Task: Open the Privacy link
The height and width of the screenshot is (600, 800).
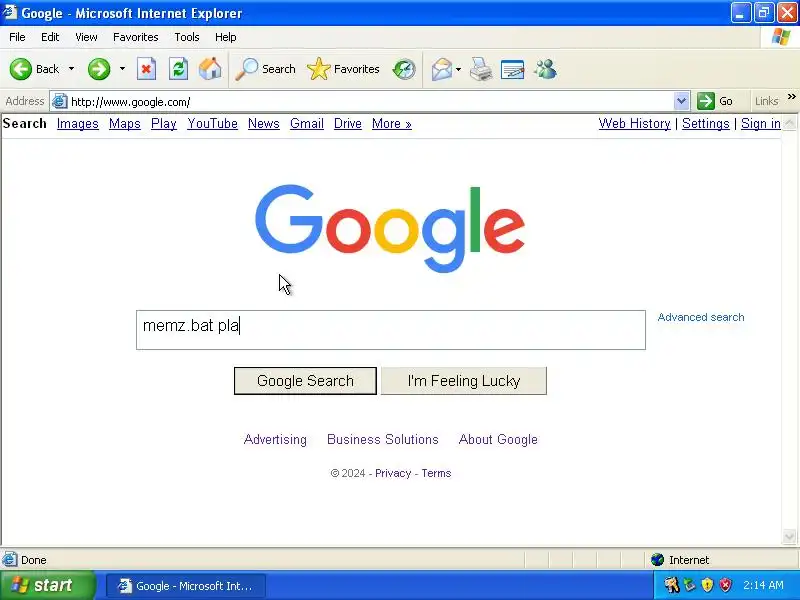Action: pyautogui.click(x=393, y=473)
